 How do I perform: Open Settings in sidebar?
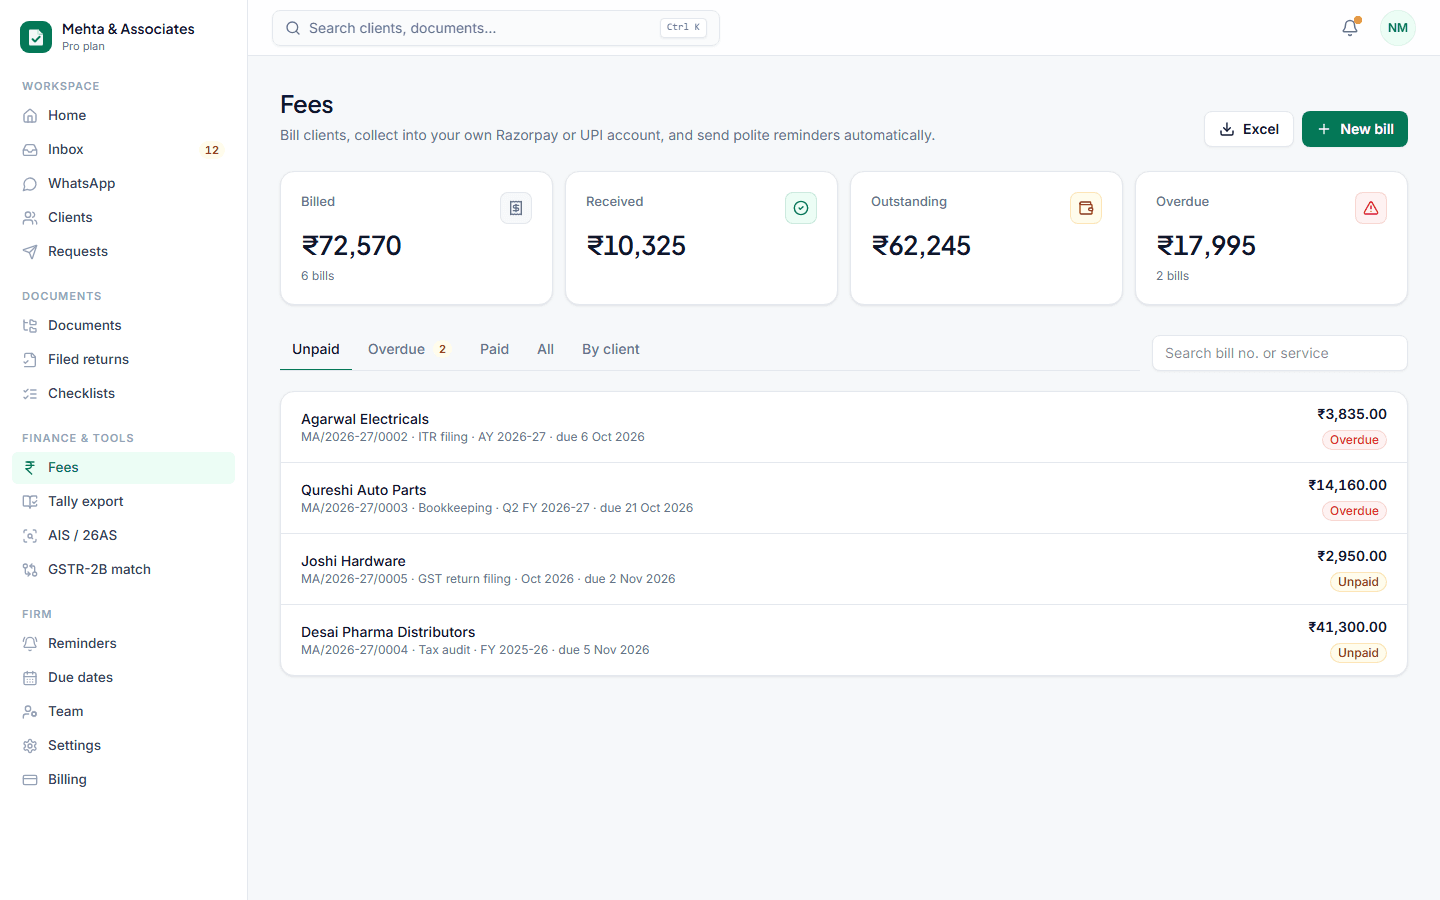tap(124, 745)
